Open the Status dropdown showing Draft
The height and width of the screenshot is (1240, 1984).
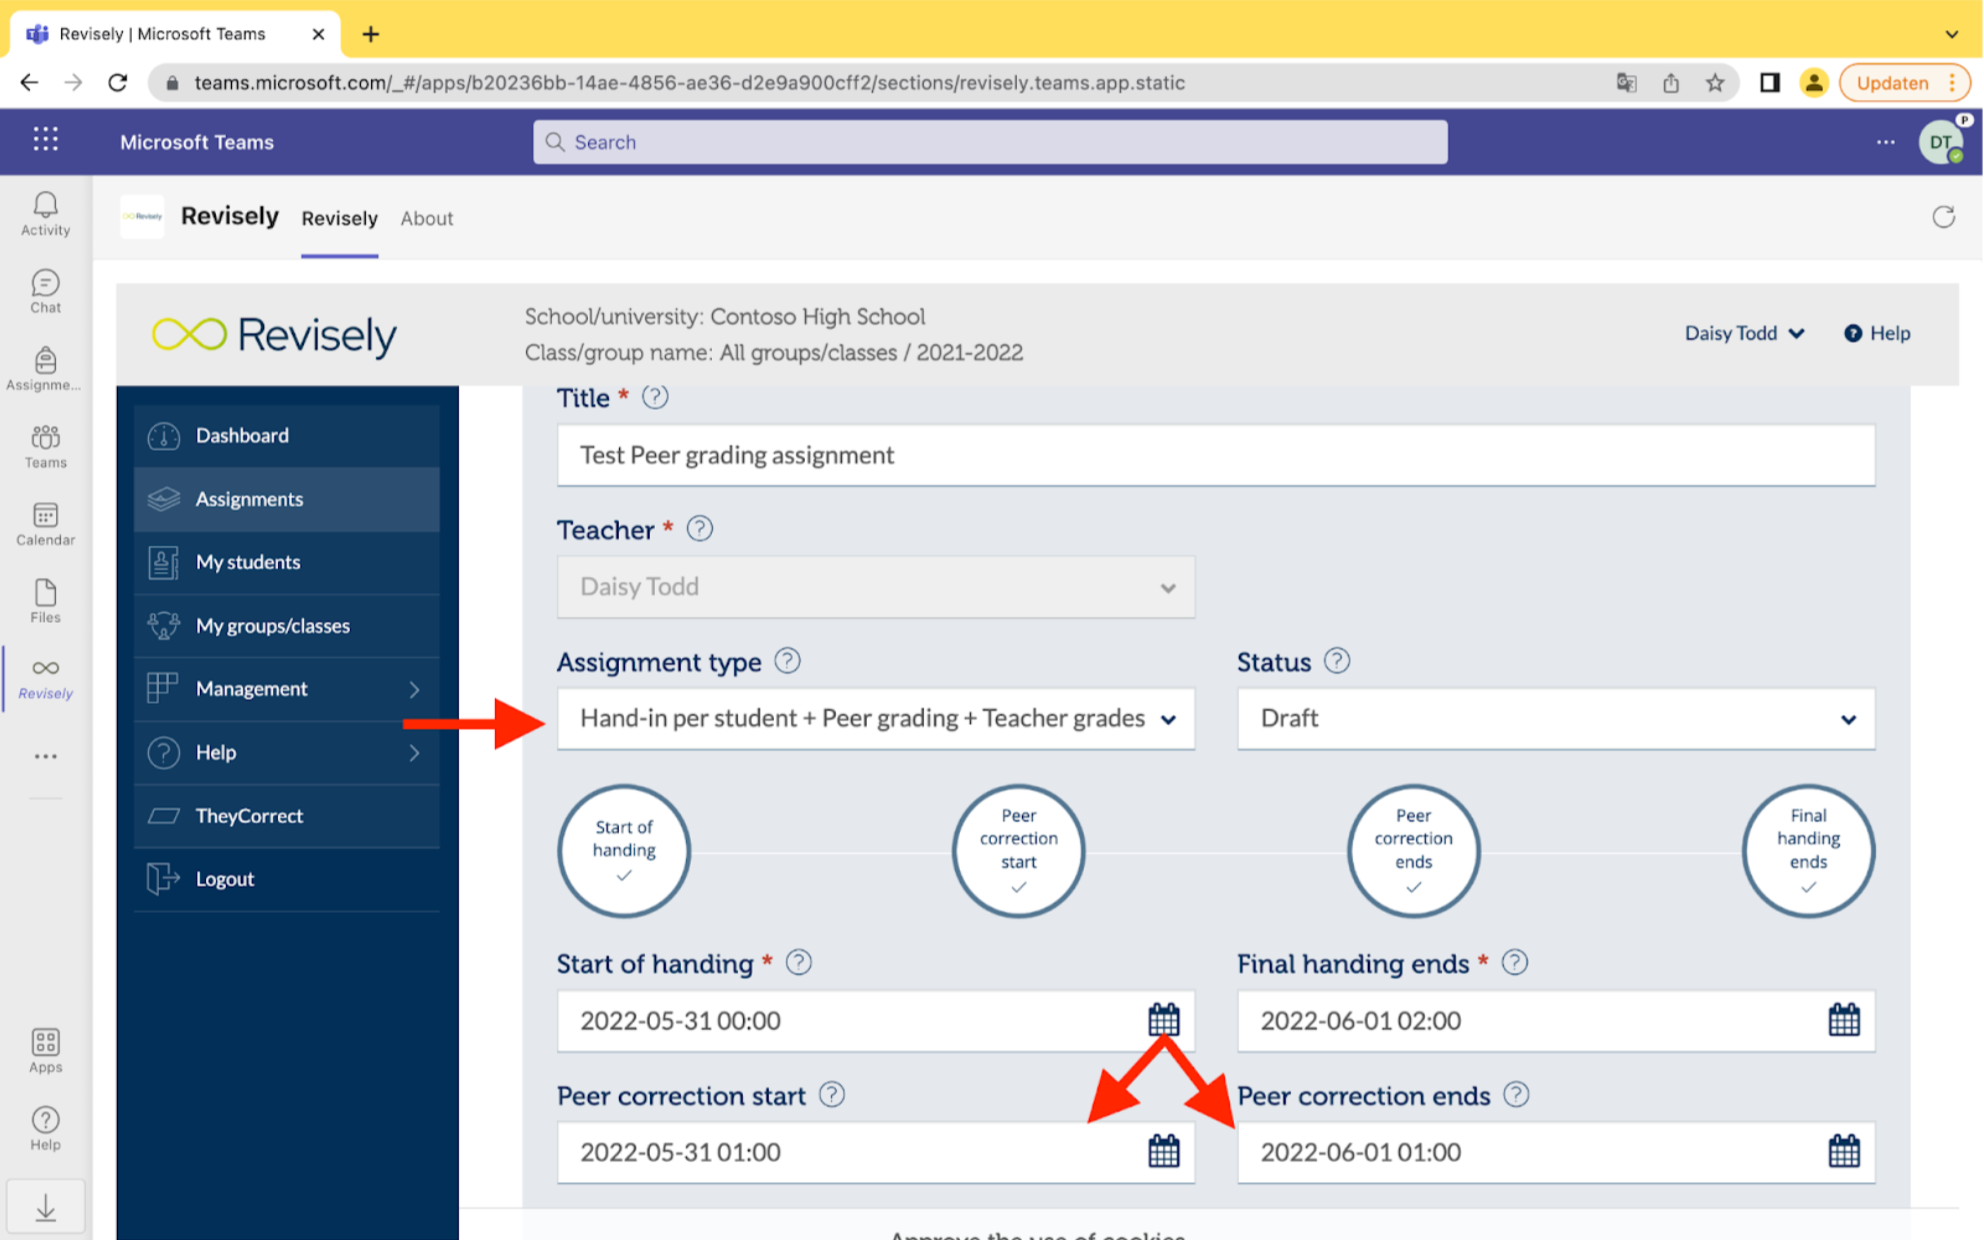pos(1555,719)
